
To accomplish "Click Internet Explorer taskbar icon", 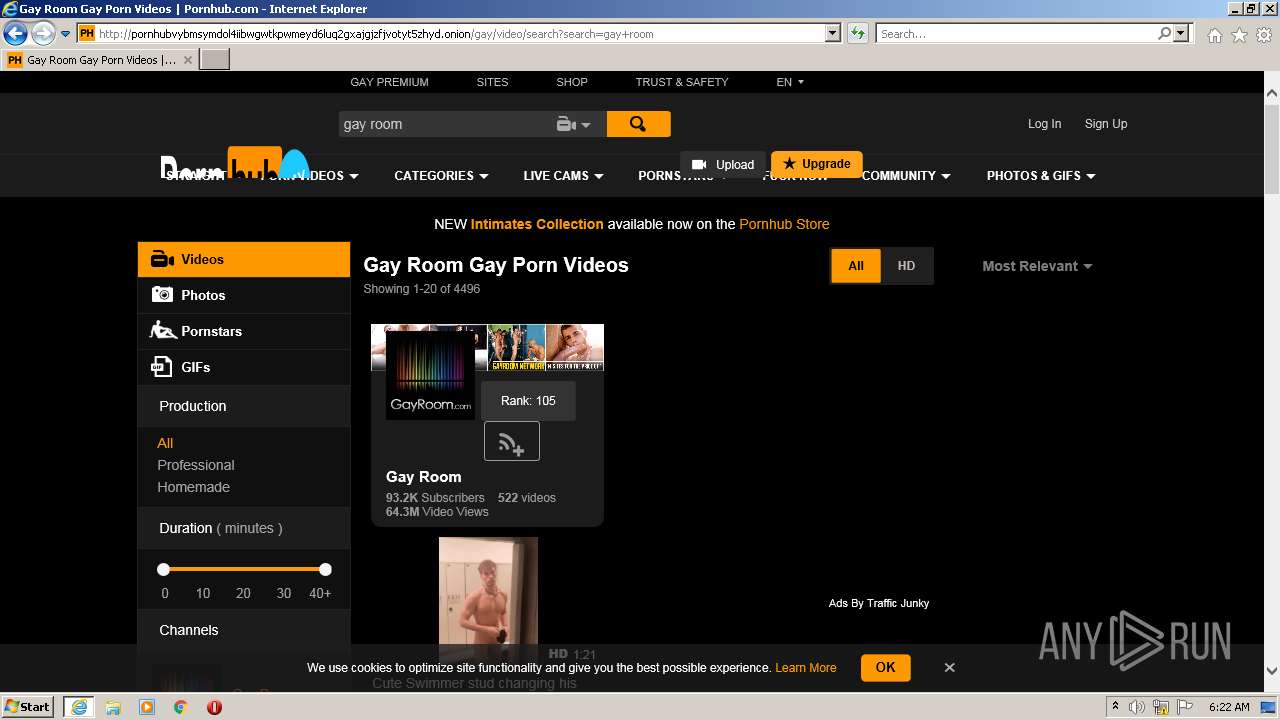I will [x=78, y=706].
